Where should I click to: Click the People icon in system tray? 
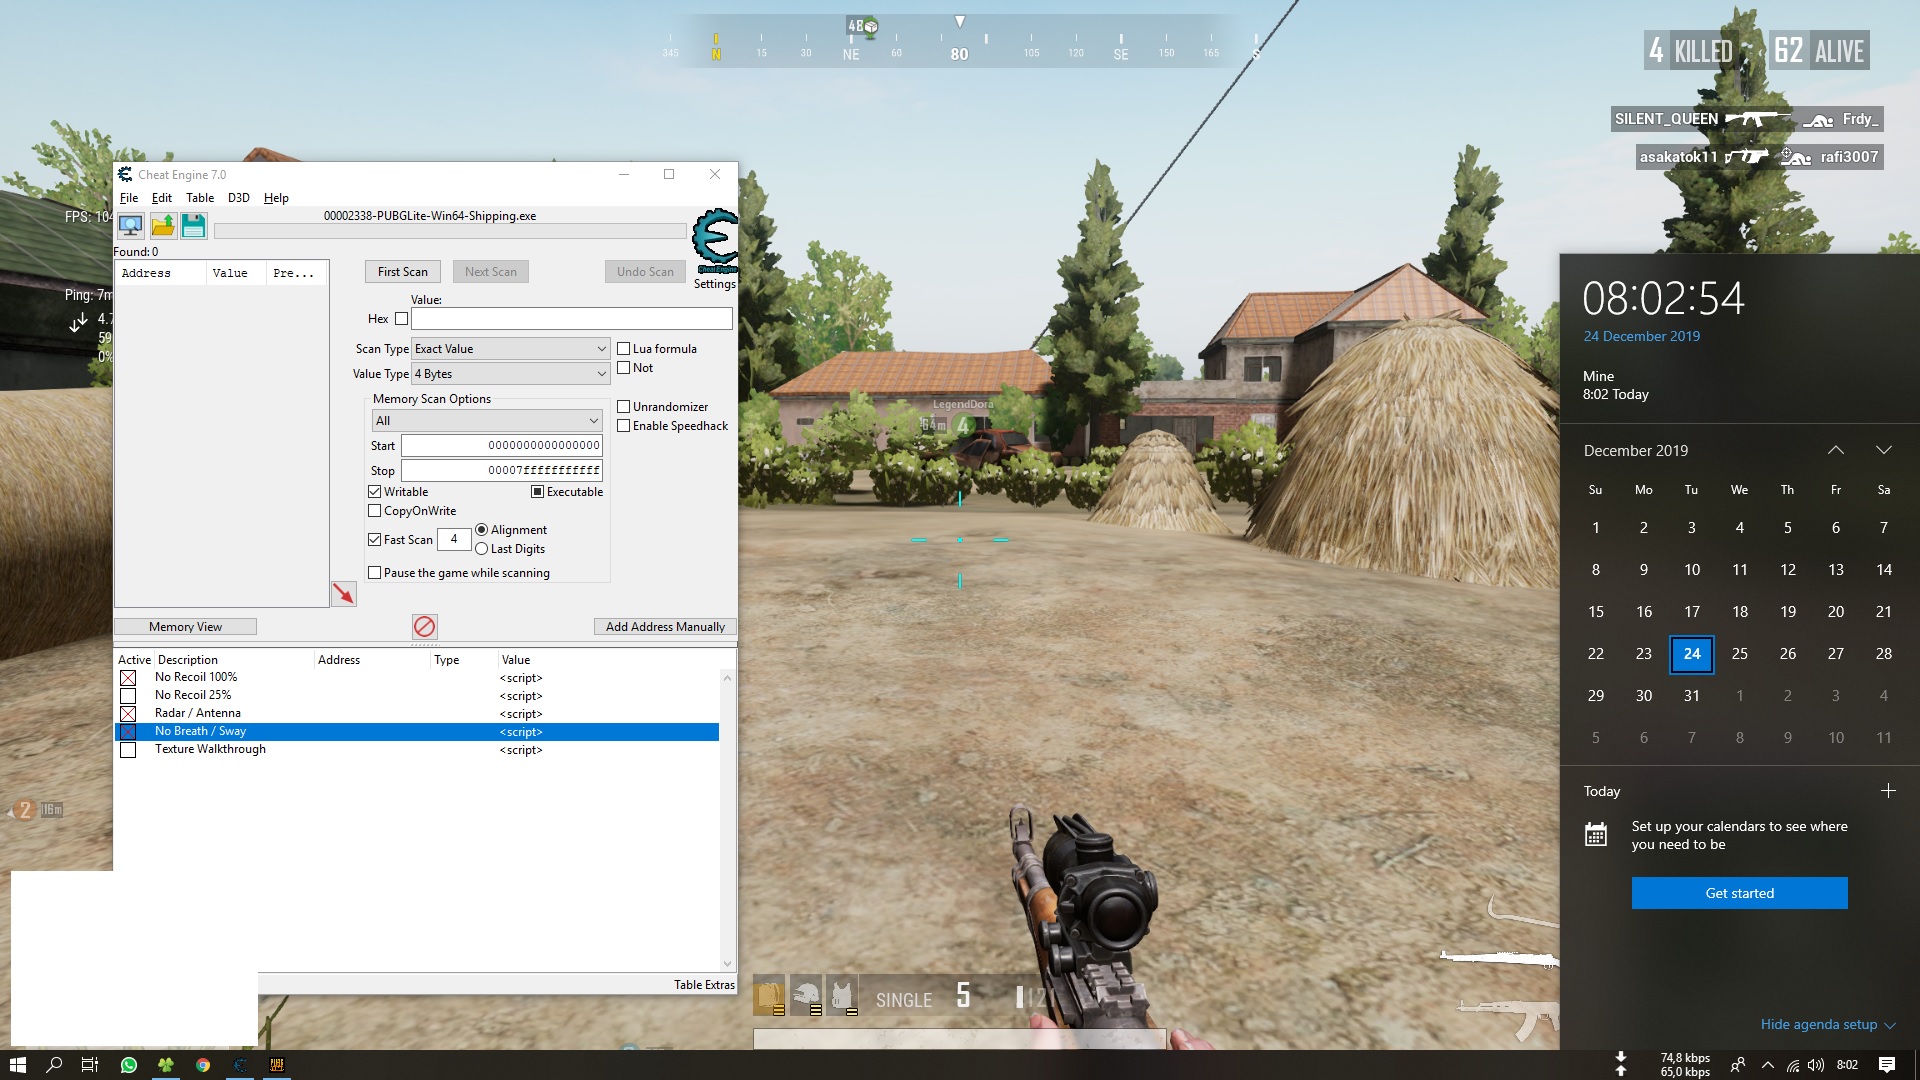(1738, 1065)
